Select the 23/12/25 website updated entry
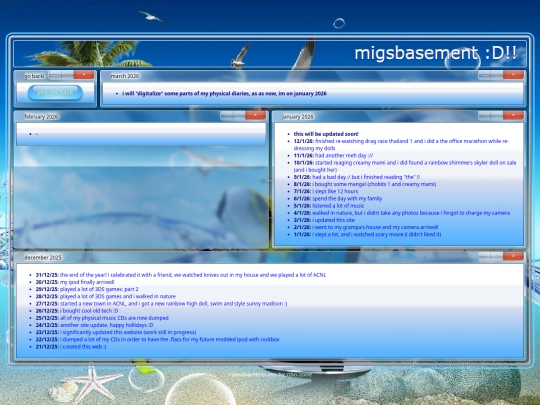Viewport: 540px width, 405px height. pyautogui.click(x=116, y=332)
